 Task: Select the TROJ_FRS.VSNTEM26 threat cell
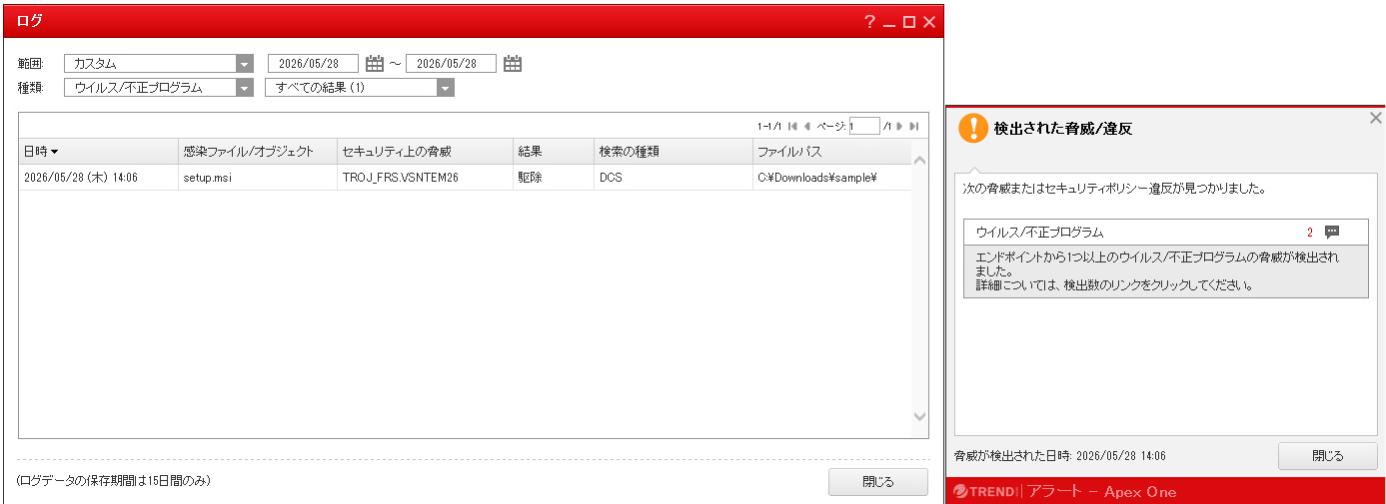click(x=425, y=178)
